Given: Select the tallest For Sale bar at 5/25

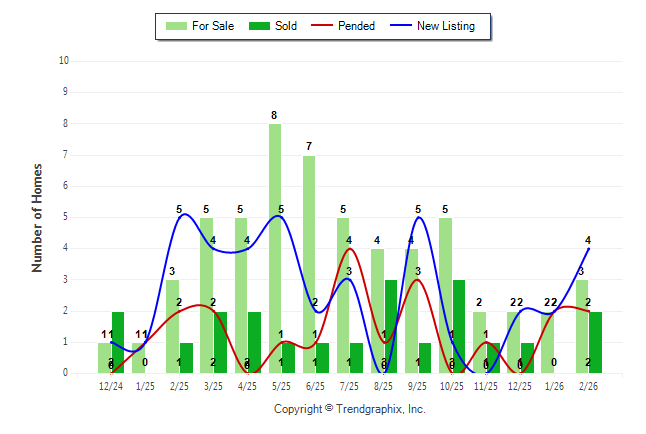Looking at the screenshot, I should (x=275, y=248).
